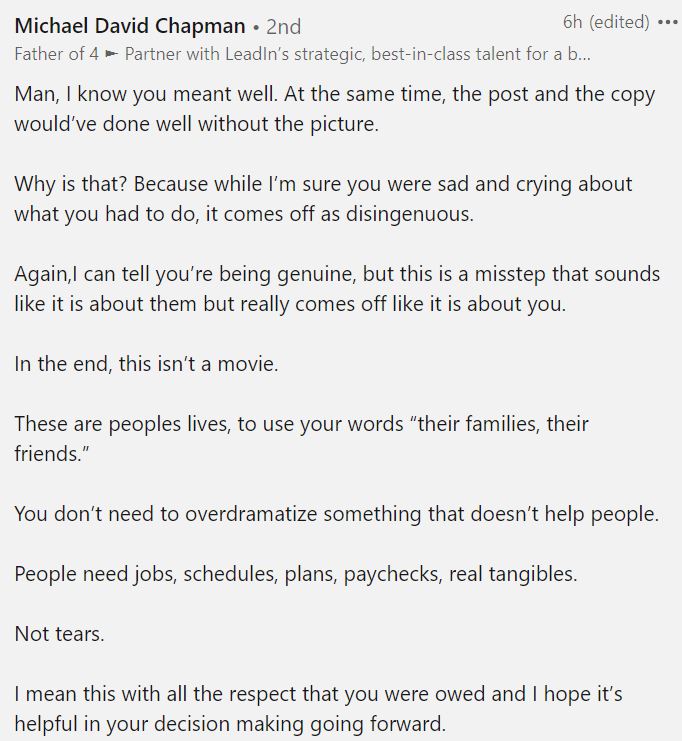Screen dimensions: 682x741
Task: Click the 'Man, I know you meant well' paragraph
Action: [x=335, y=109]
